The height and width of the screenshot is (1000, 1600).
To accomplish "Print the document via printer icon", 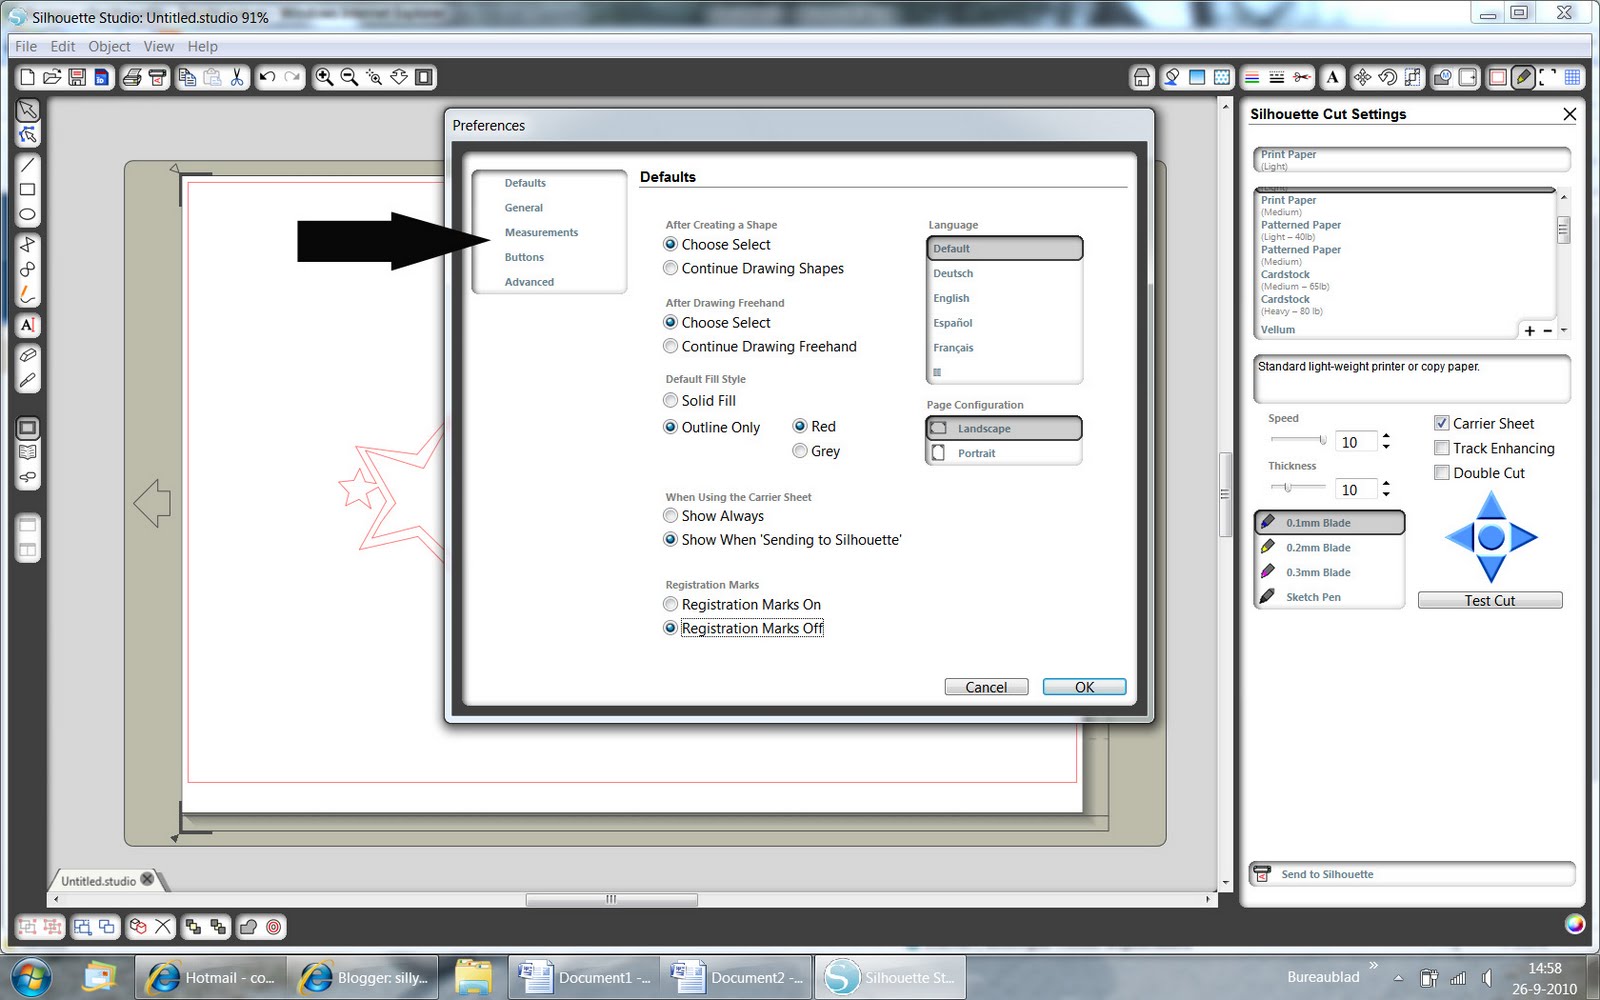I will [132, 77].
